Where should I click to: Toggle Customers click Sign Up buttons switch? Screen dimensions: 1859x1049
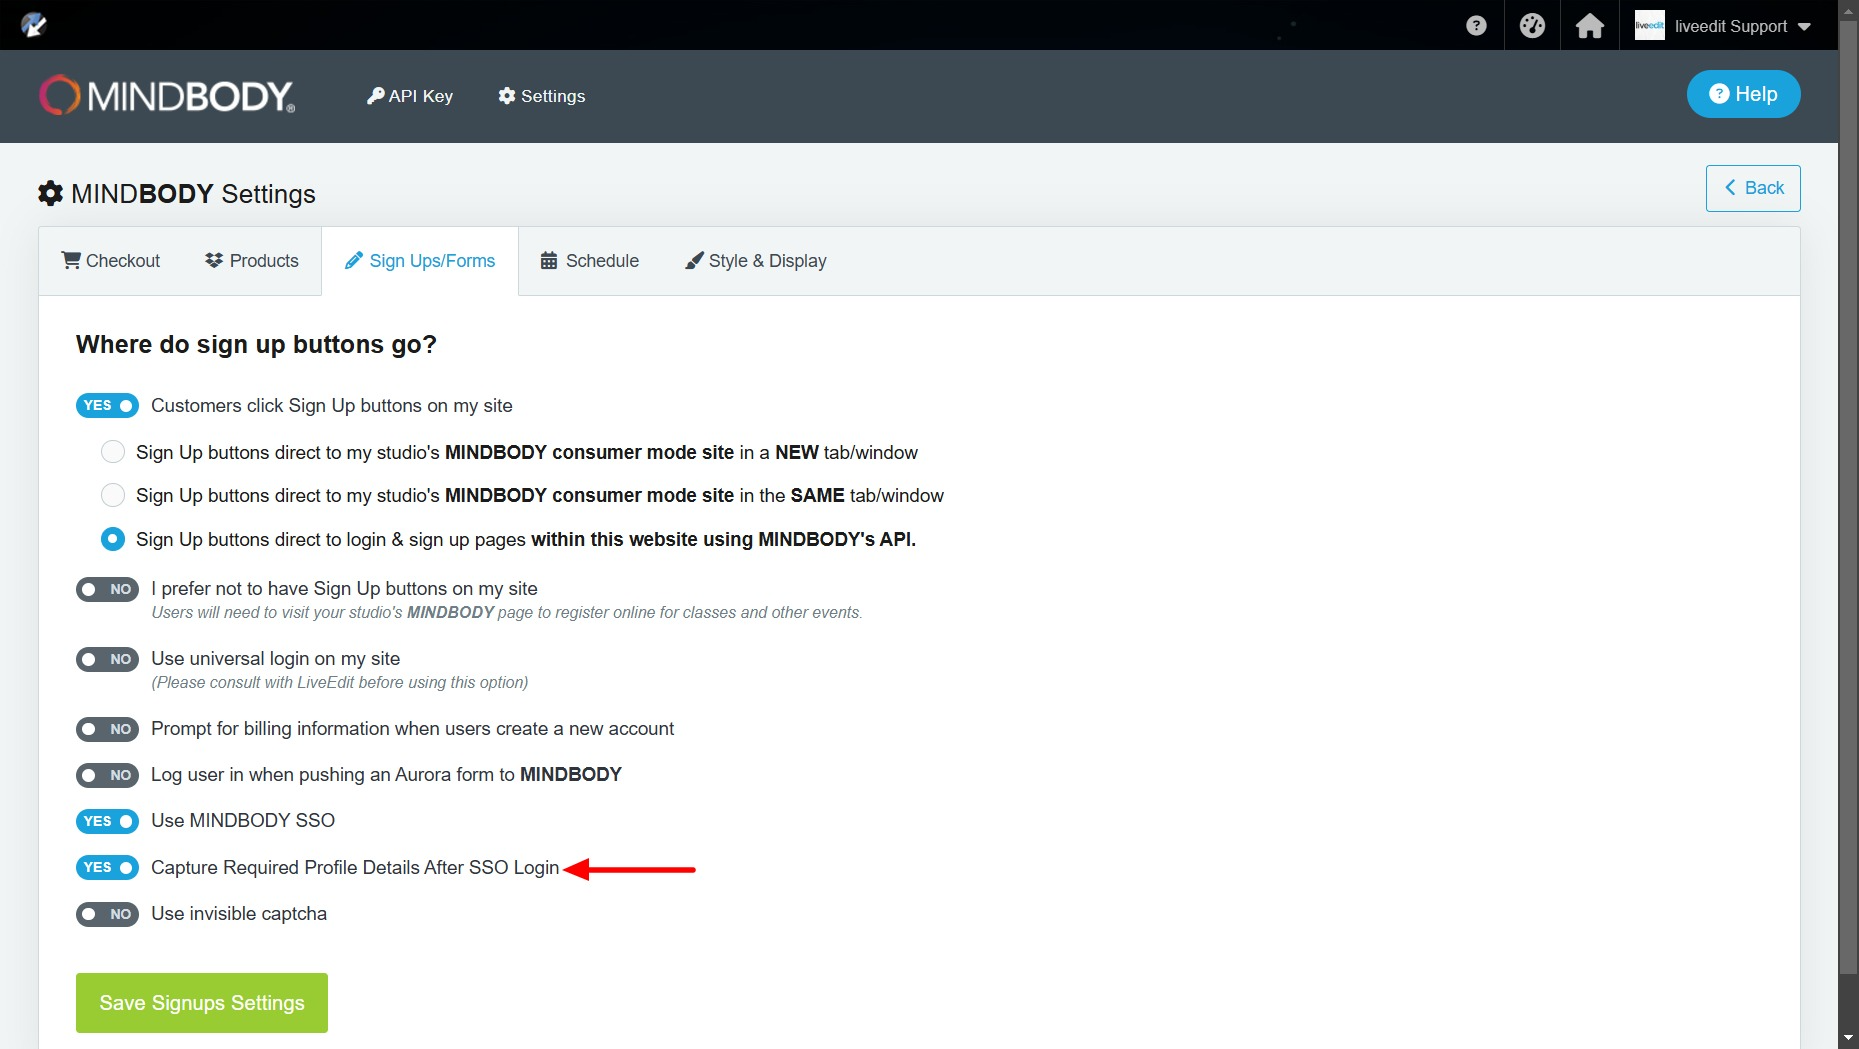[107, 406]
